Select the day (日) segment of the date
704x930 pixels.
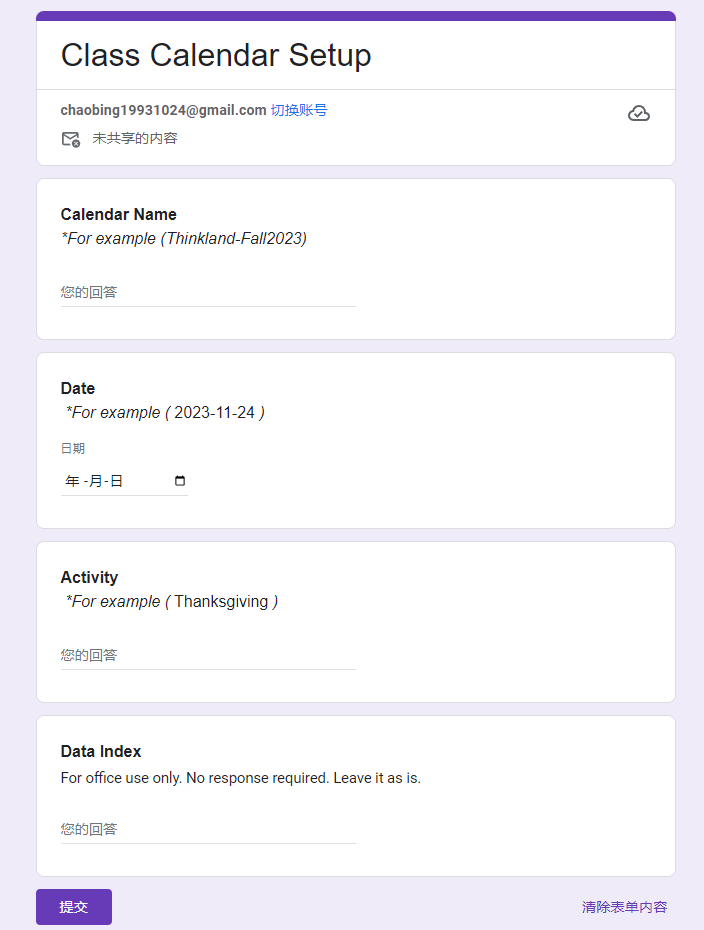point(116,481)
